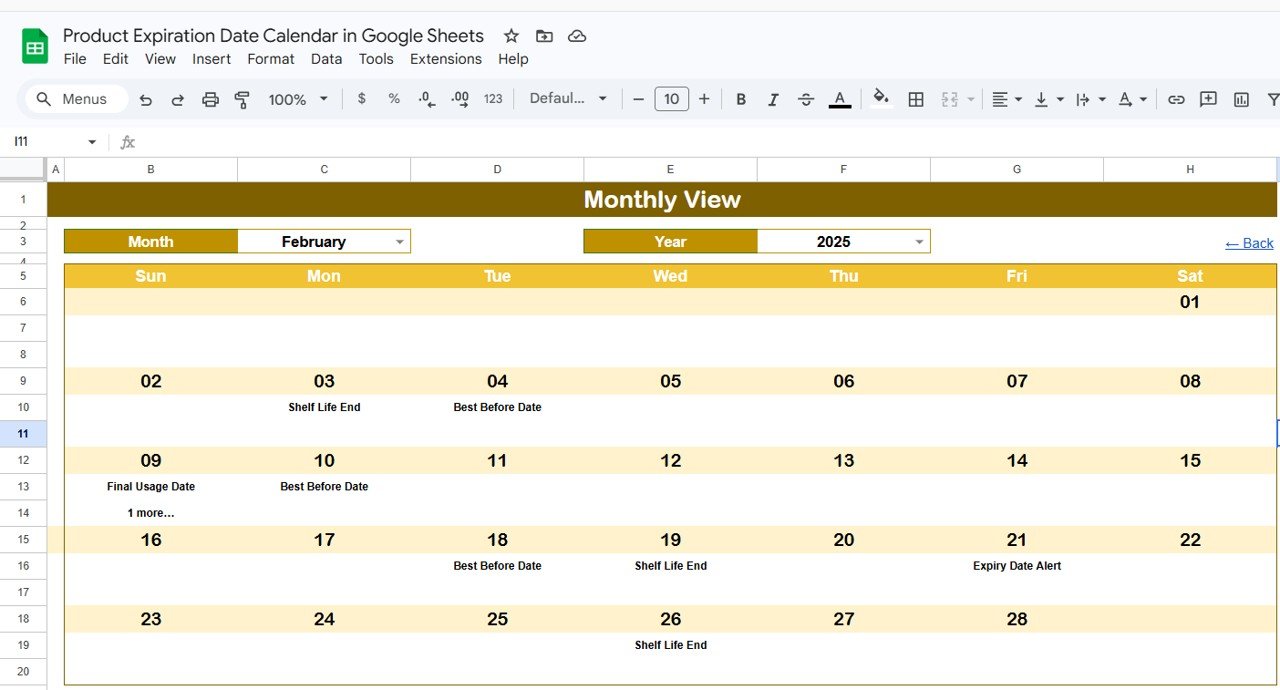Open text rotation dropdown

pyautogui.click(x=1132, y=99)
